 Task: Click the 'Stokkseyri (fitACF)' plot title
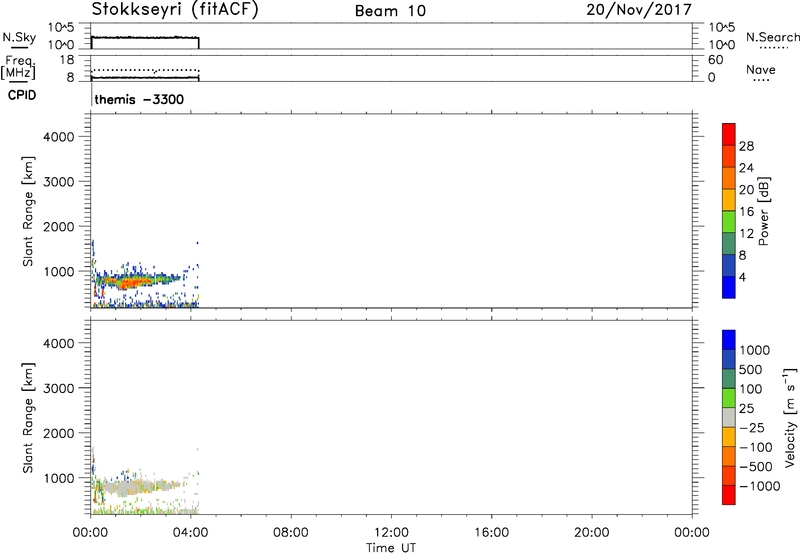tap(175, 10)
